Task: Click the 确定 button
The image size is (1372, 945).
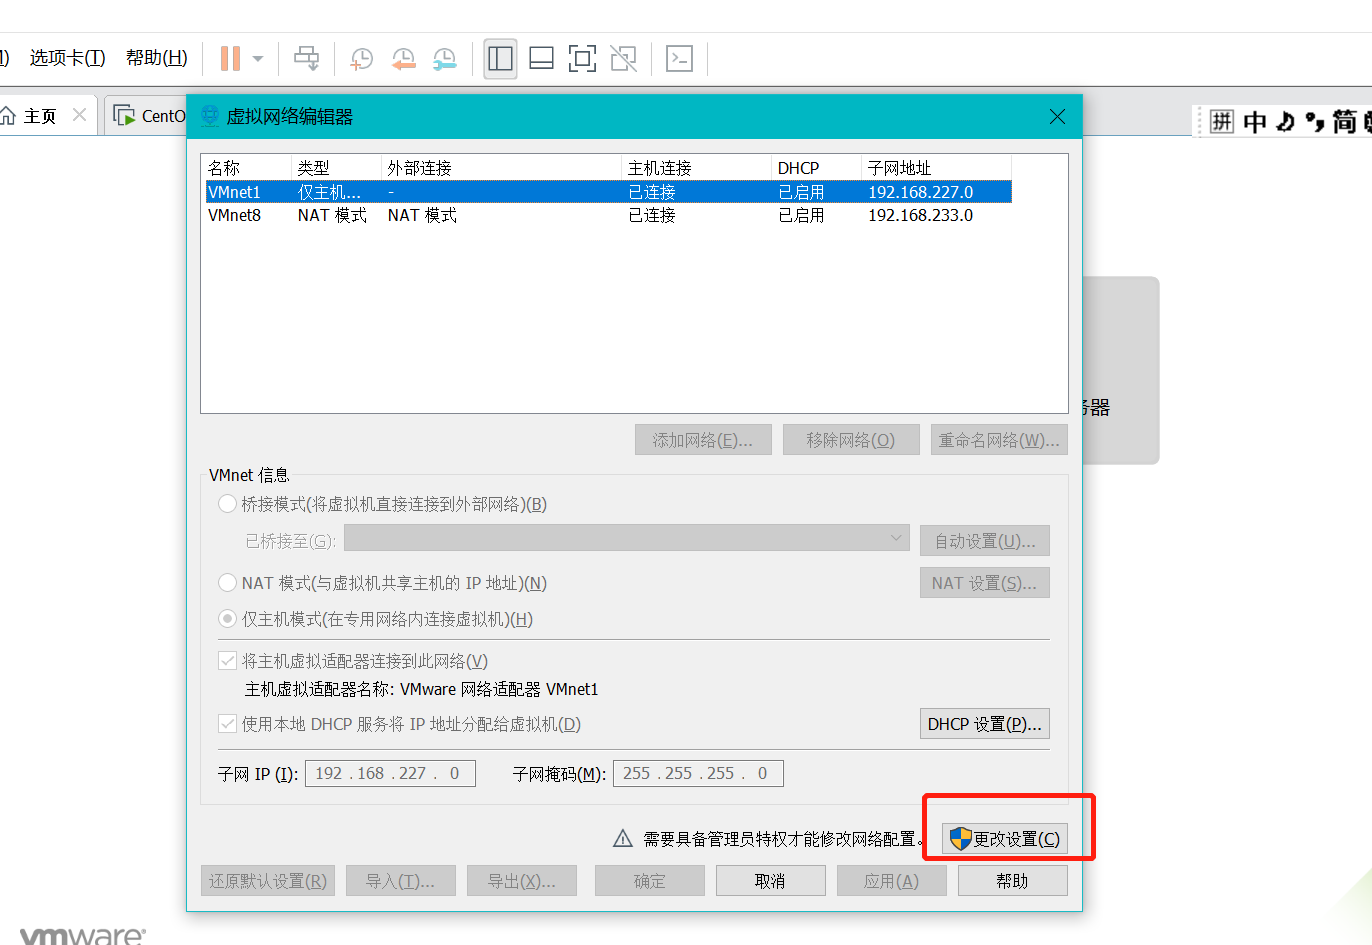Action: coord(650,881)
